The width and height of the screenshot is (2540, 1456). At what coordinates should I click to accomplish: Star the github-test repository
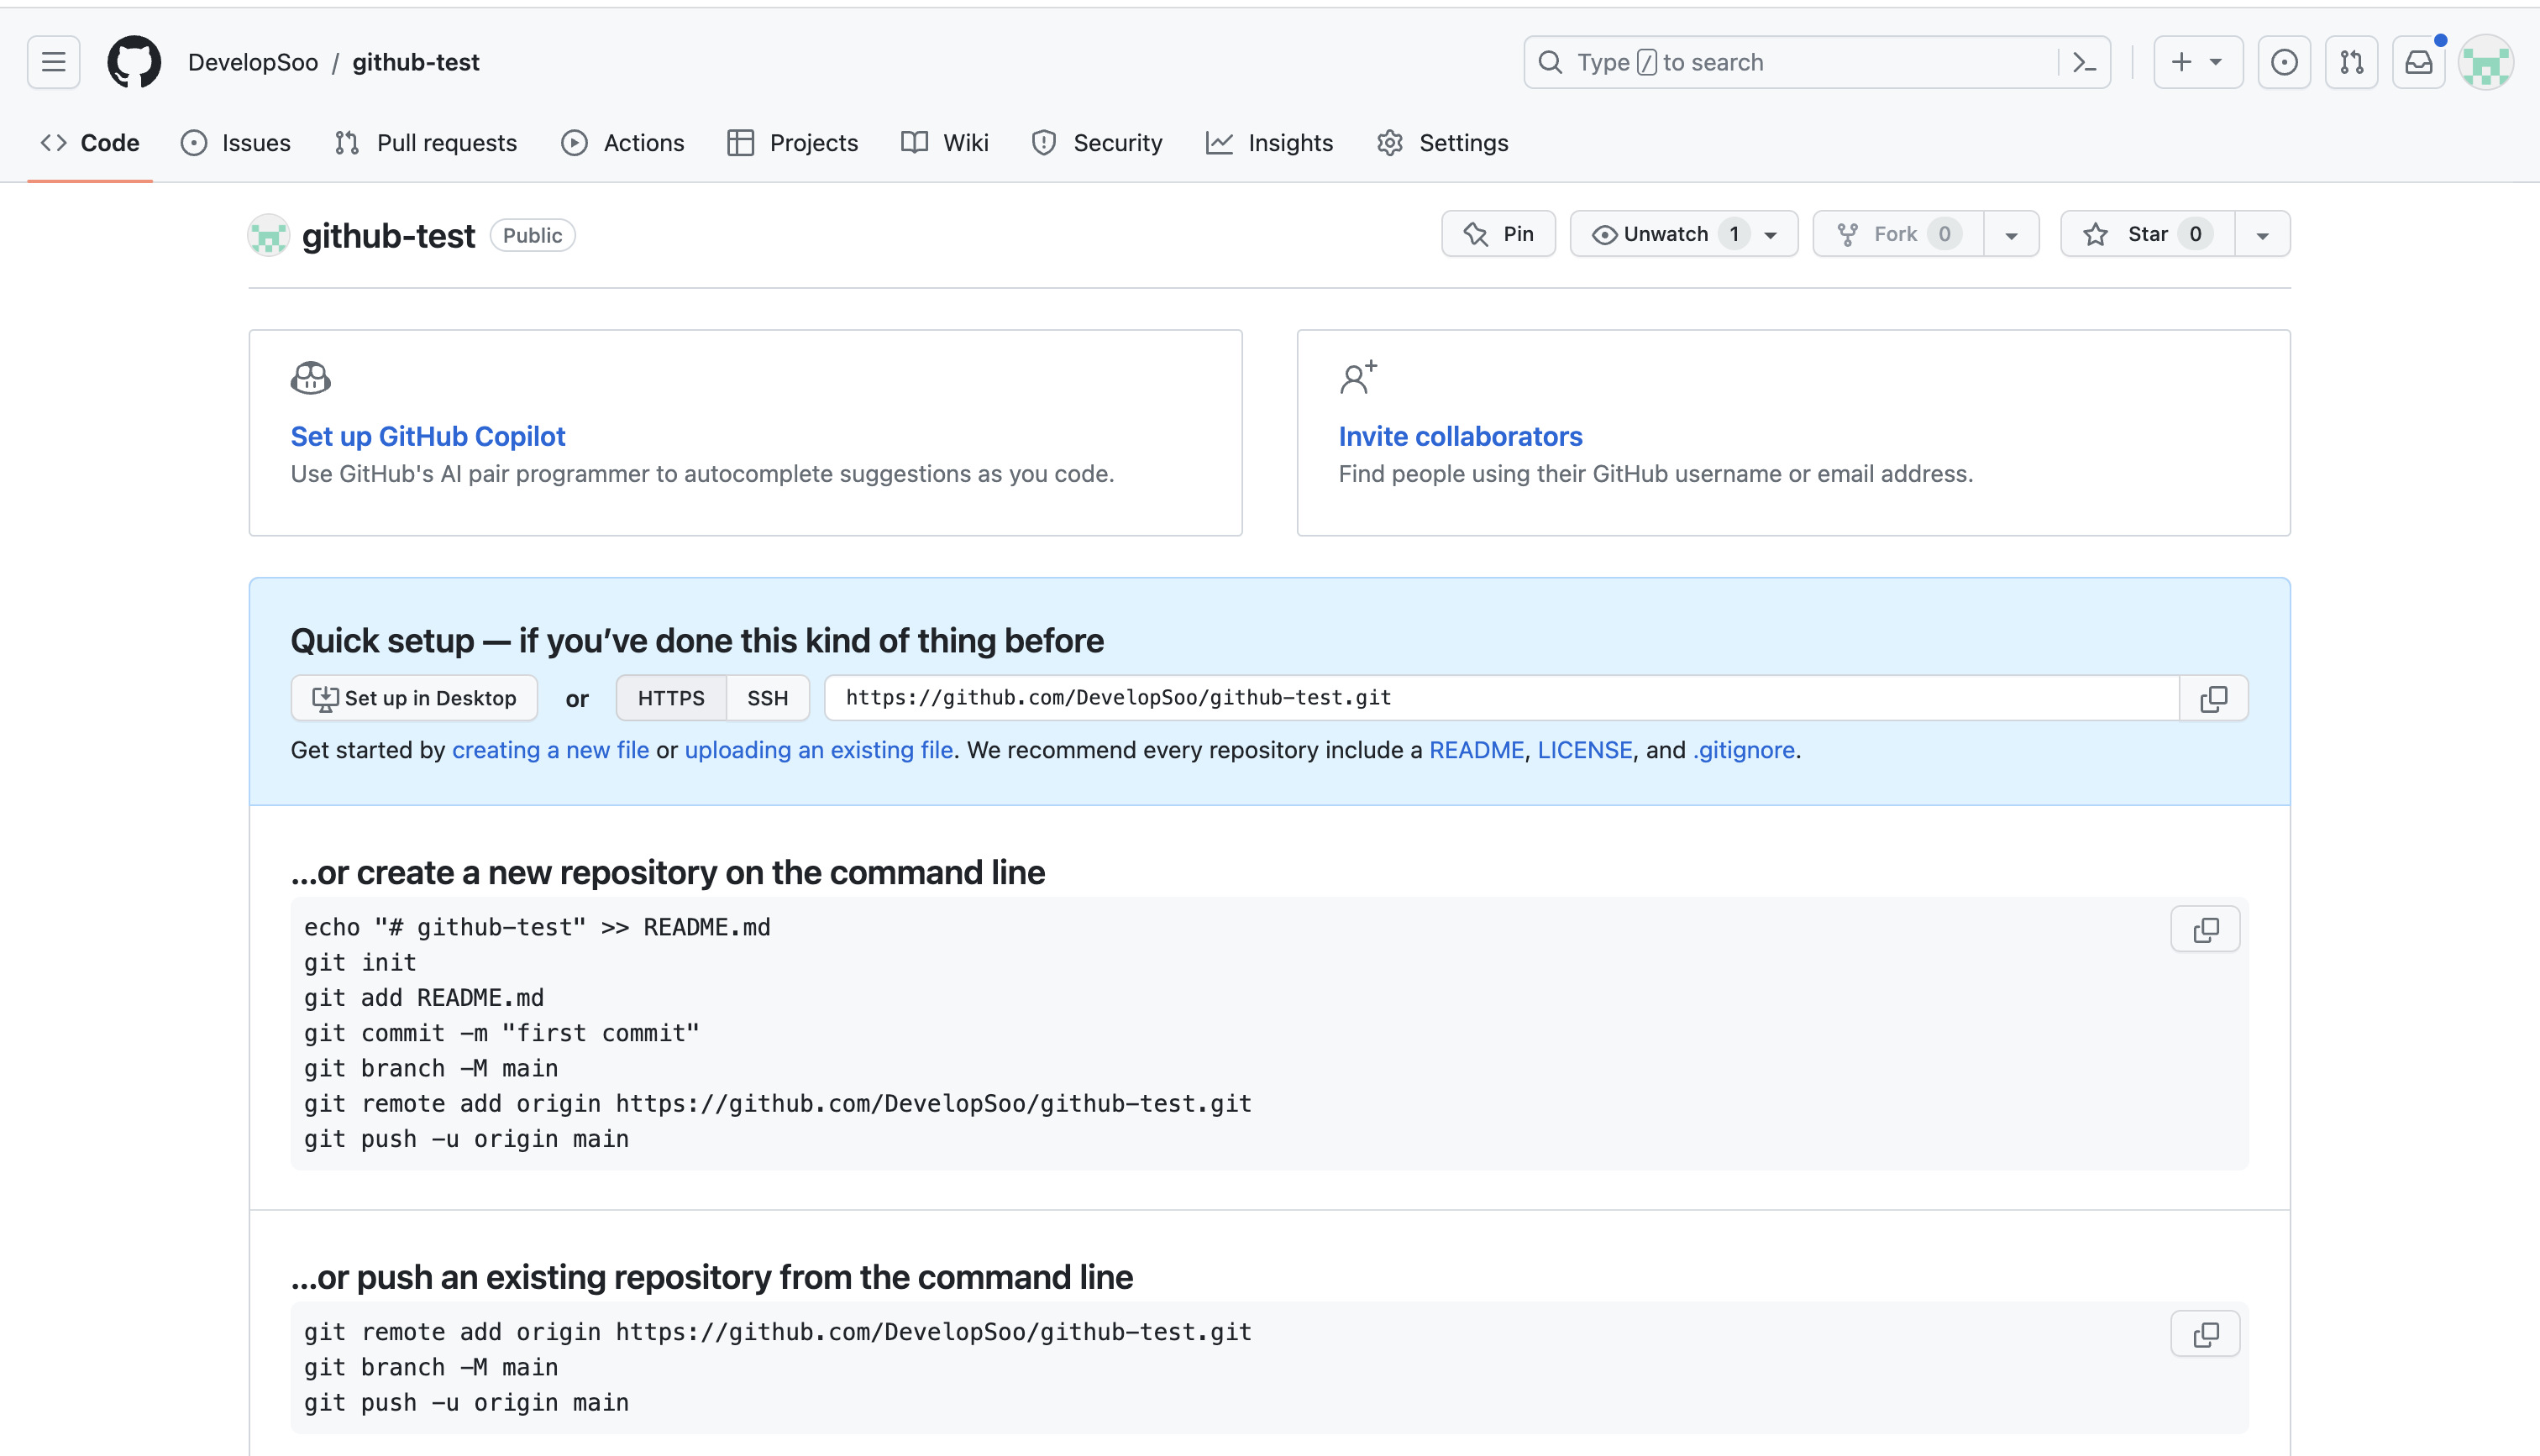point(2147,234)
